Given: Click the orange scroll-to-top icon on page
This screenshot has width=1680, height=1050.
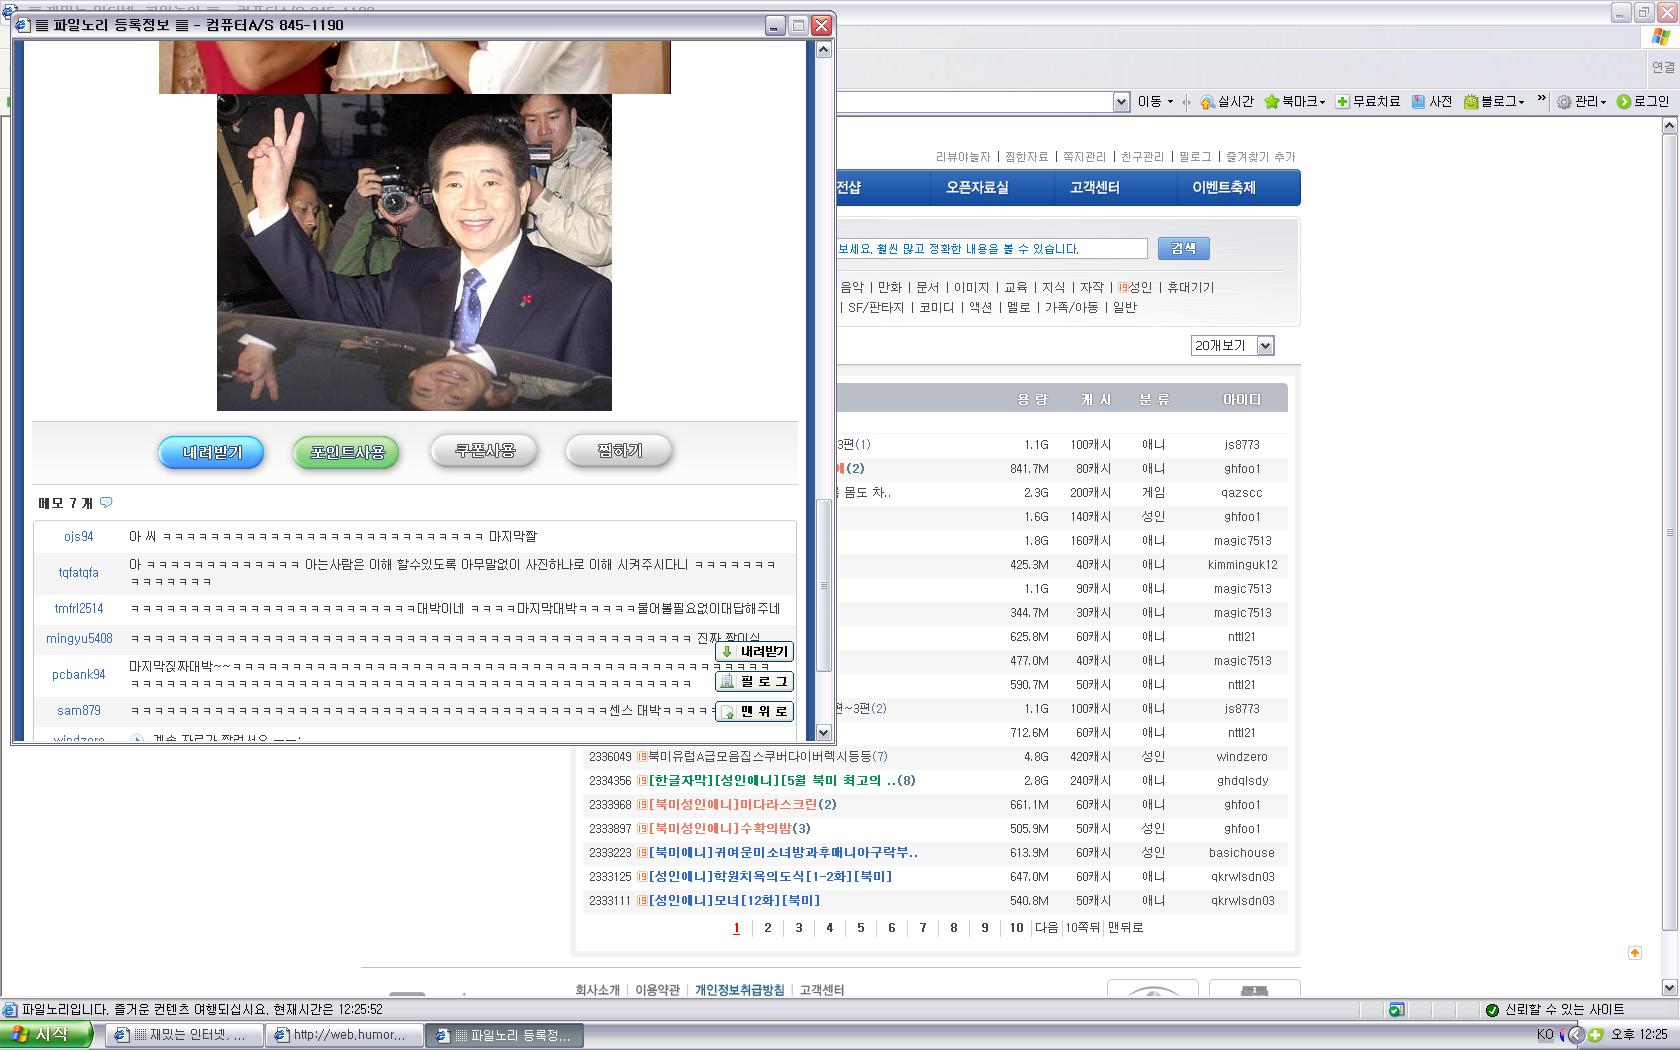Looking at the screenshot, I should point(1635,953).
